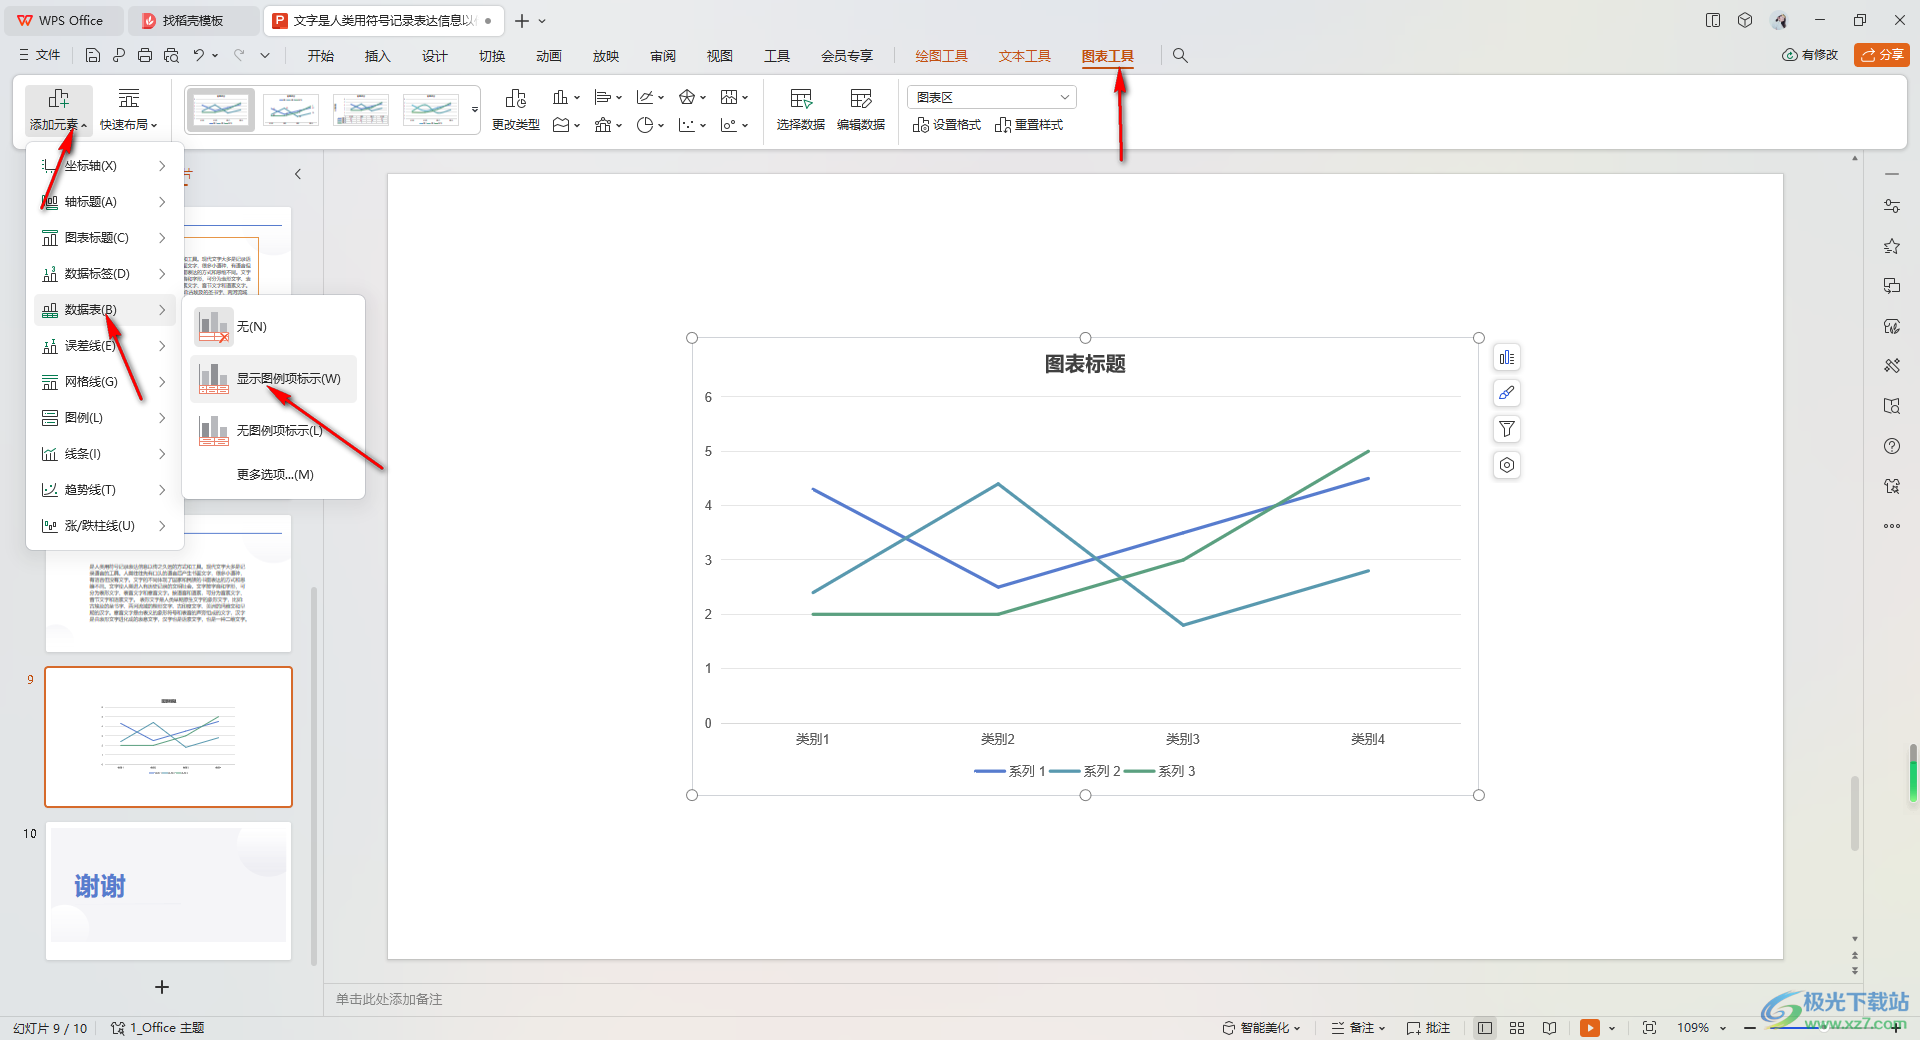
Task: Toggle the Notes (备注) pane button
Action: (x=1358, y=1028)
